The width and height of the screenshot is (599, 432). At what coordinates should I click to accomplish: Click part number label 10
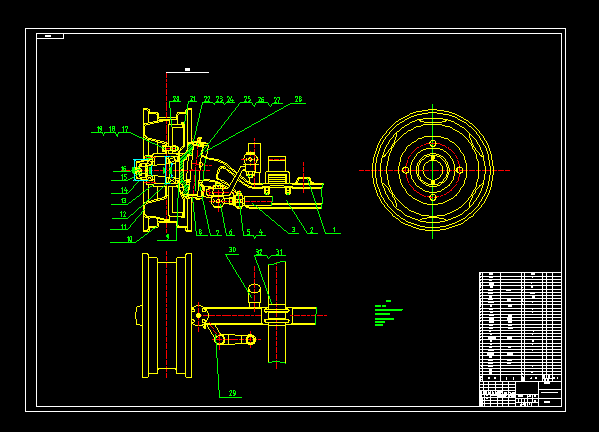coord(130,239)
